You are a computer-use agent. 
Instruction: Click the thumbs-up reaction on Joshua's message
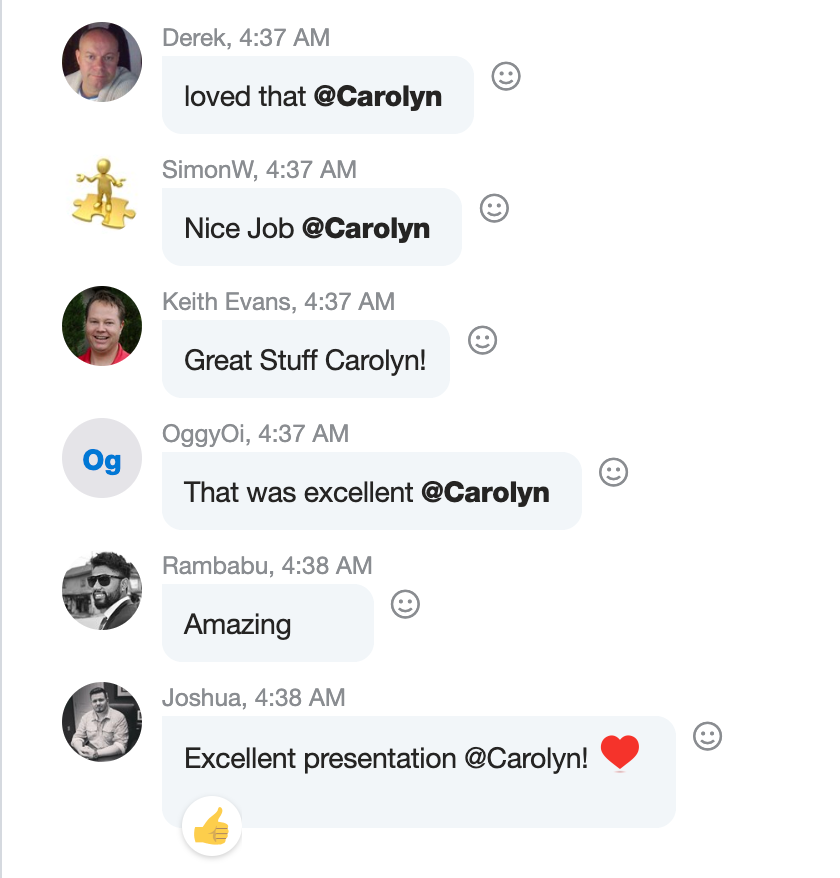[212, 826]
